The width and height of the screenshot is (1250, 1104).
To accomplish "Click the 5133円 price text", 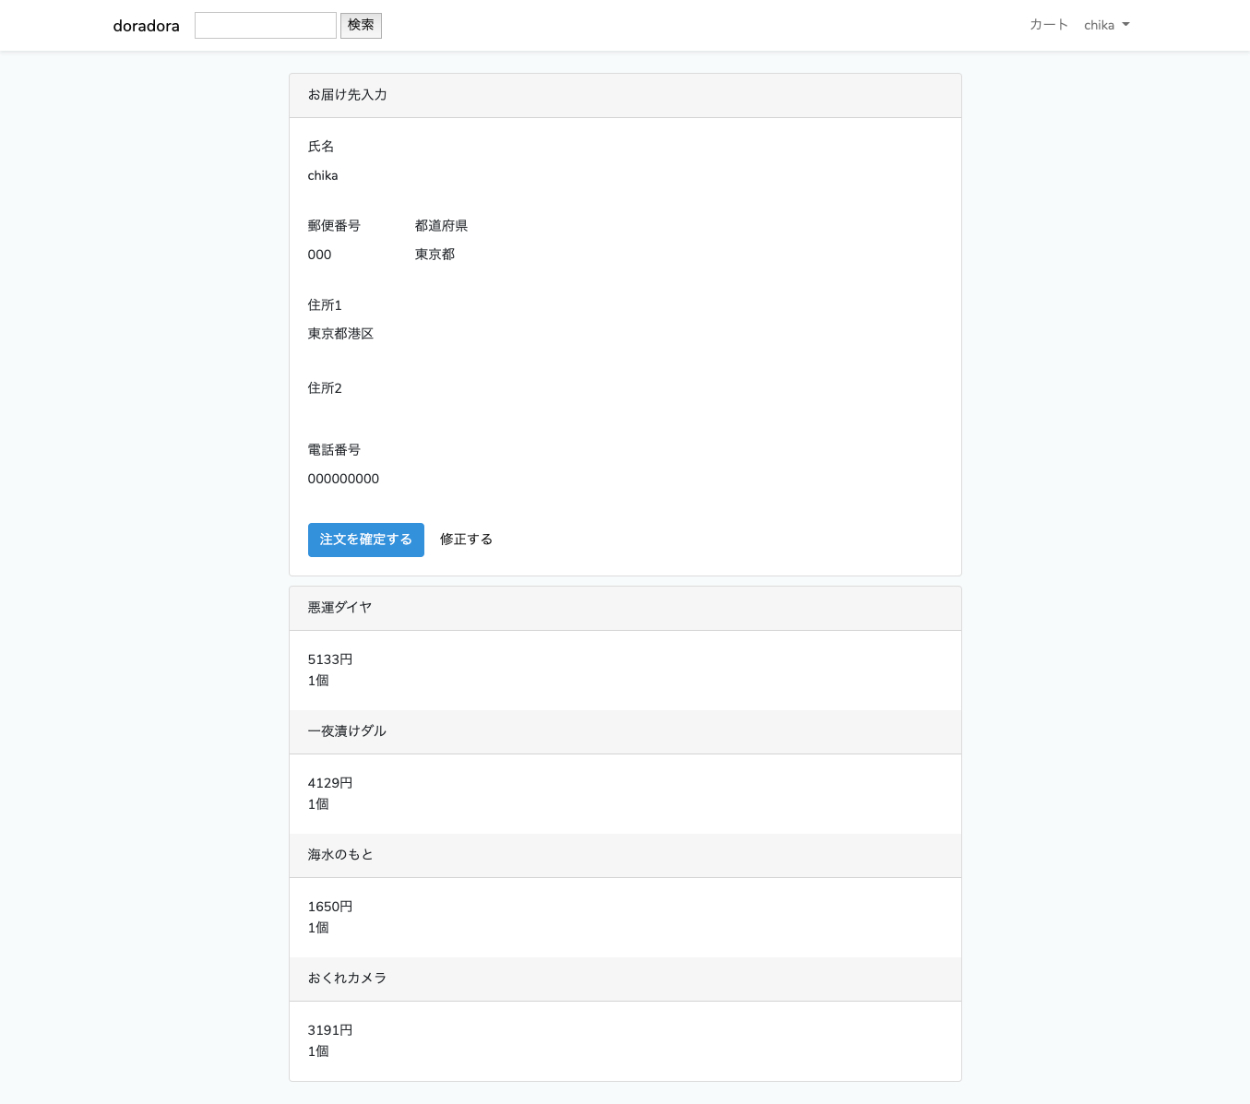I will [330, 660].
